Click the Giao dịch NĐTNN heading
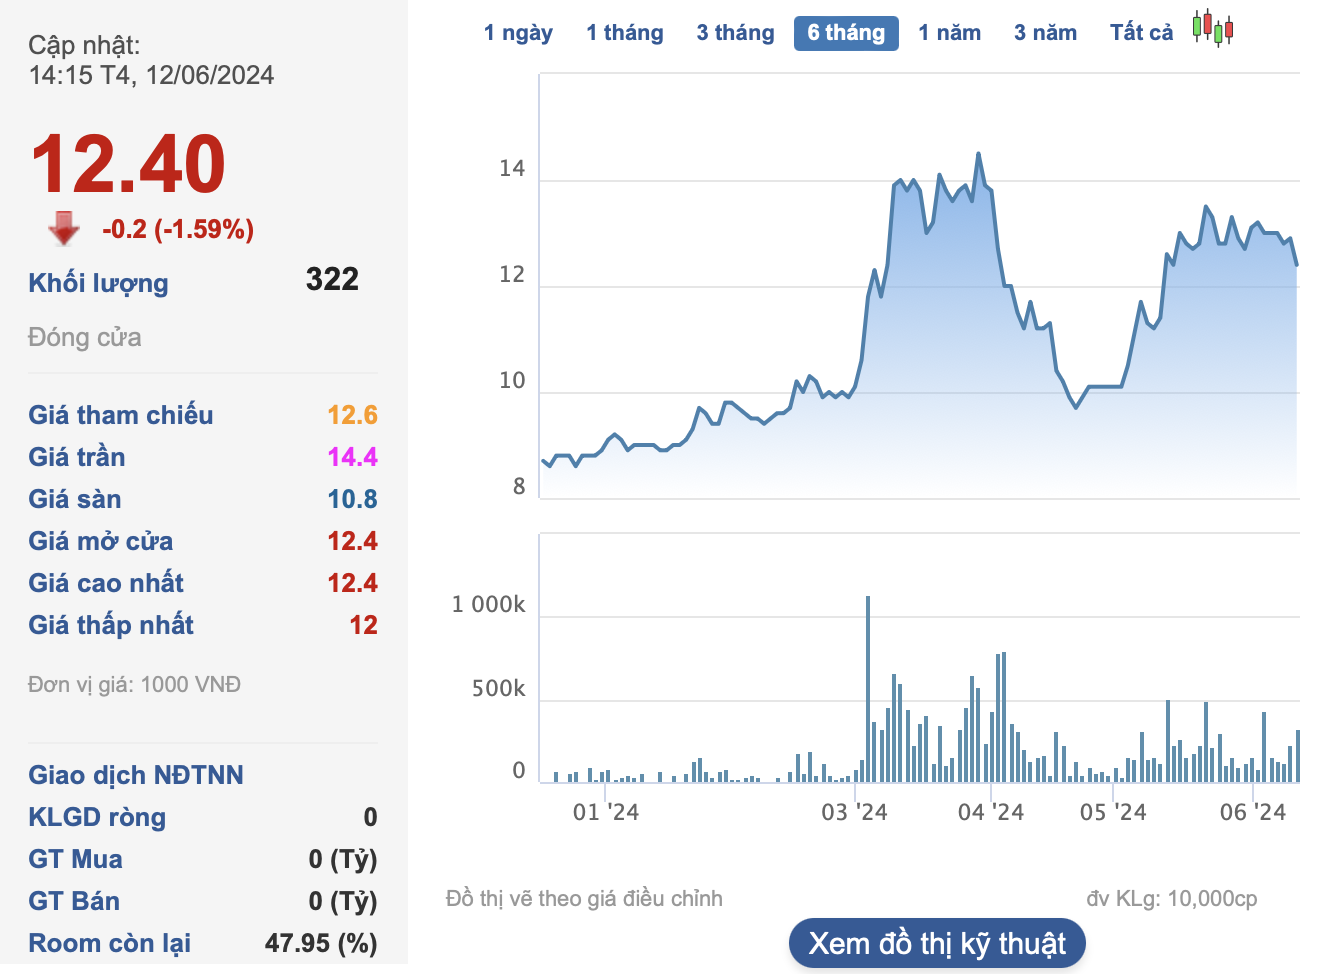The height and width of the screenshot is (974, 1320). 136,775
